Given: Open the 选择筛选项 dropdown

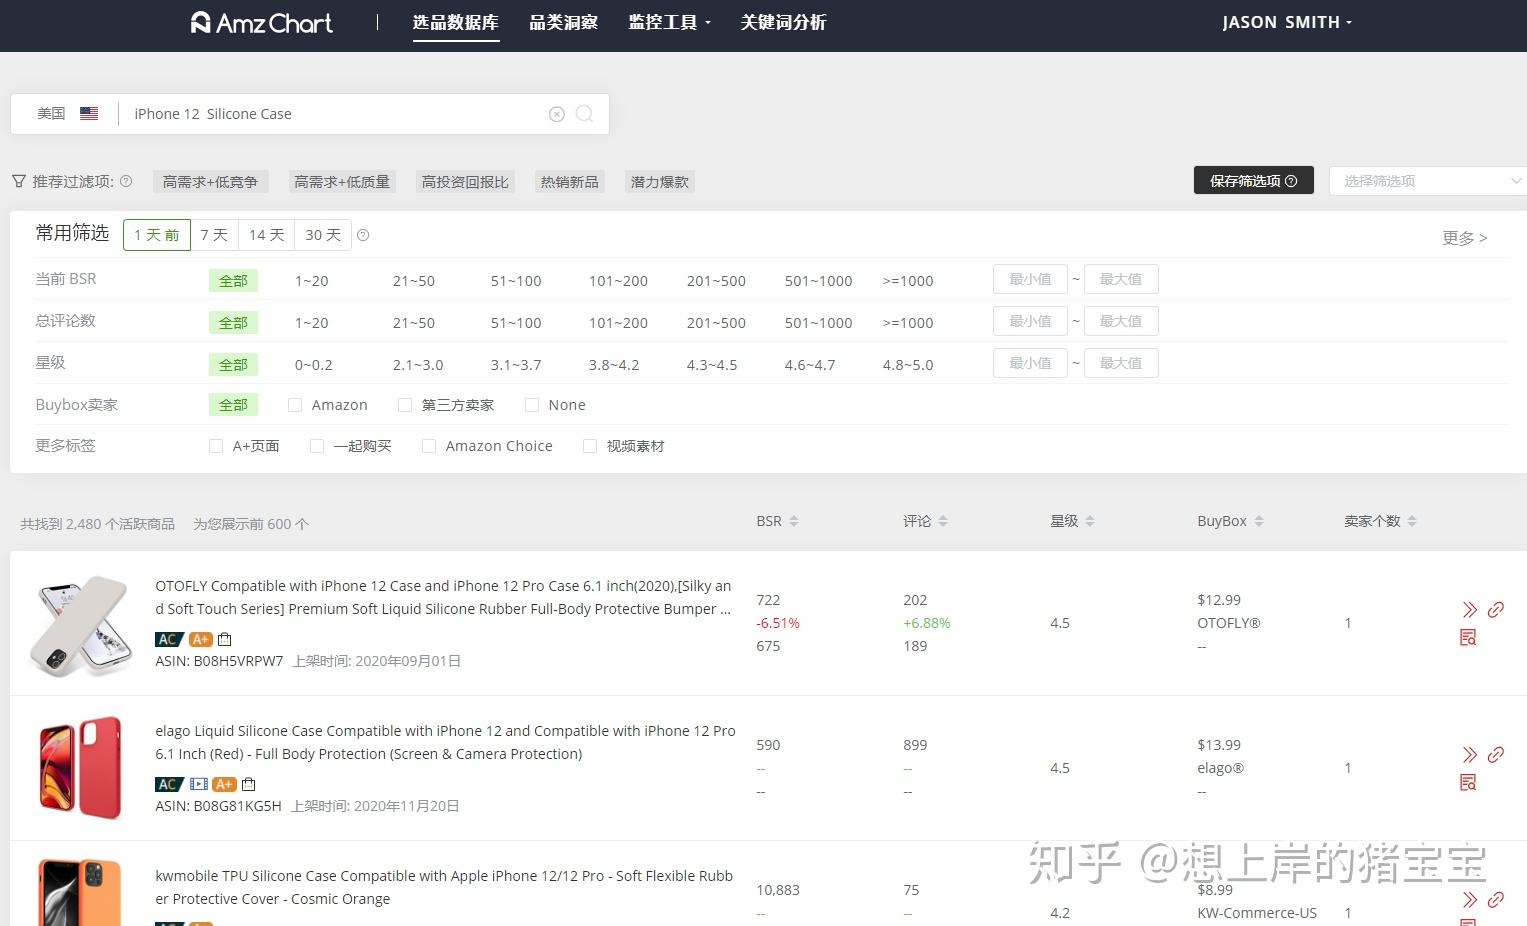Looking at the screenshot, I should 1428,181.
